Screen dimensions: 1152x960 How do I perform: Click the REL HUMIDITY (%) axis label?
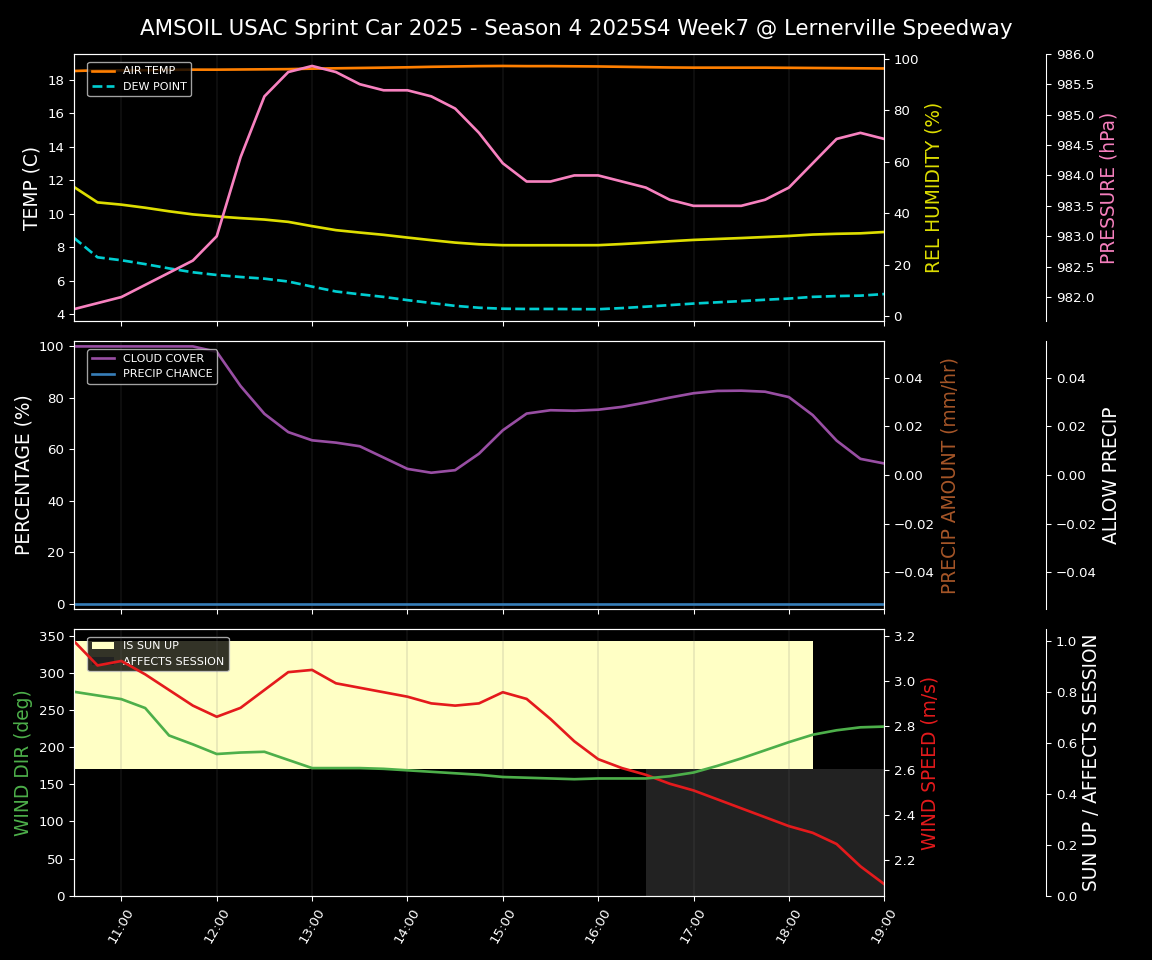[x=933, y=188]
